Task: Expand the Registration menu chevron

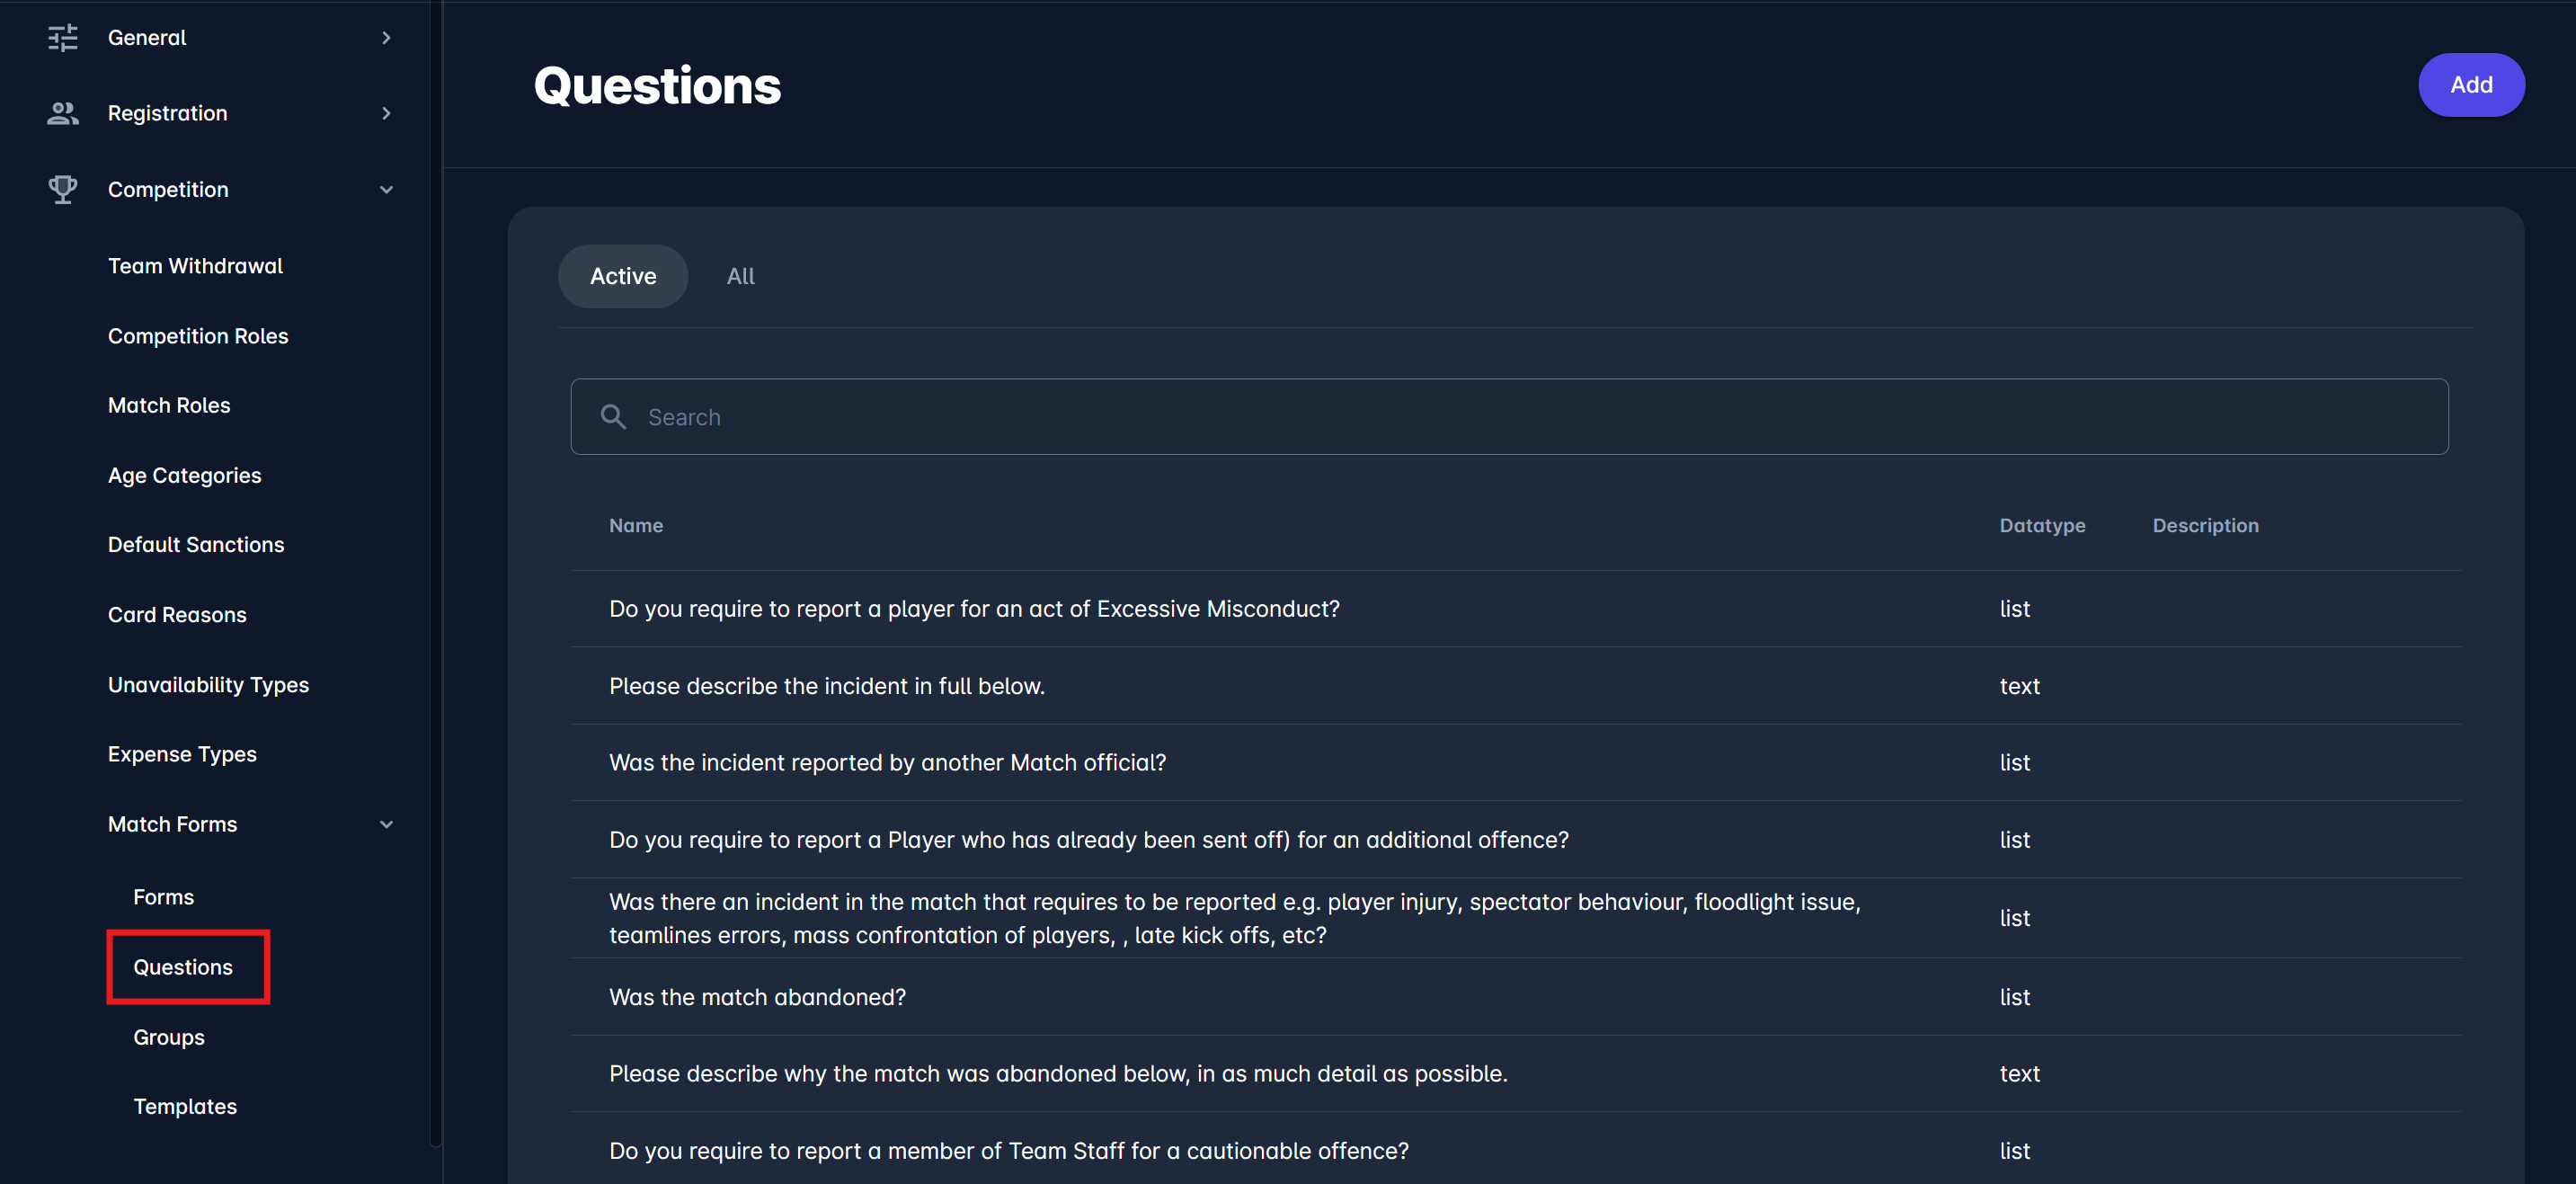Action: [x=386, y=114]
